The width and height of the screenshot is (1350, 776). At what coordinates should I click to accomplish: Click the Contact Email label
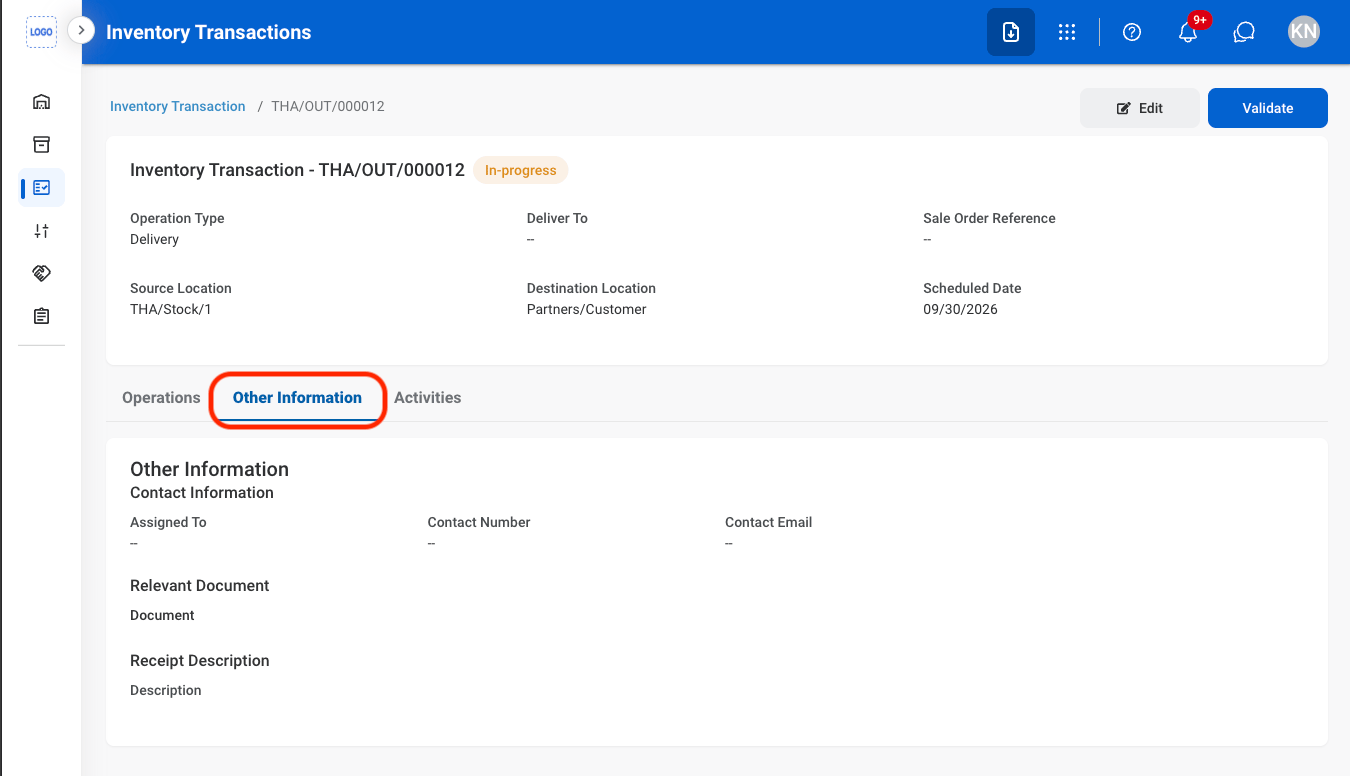(x=769, y=522)
